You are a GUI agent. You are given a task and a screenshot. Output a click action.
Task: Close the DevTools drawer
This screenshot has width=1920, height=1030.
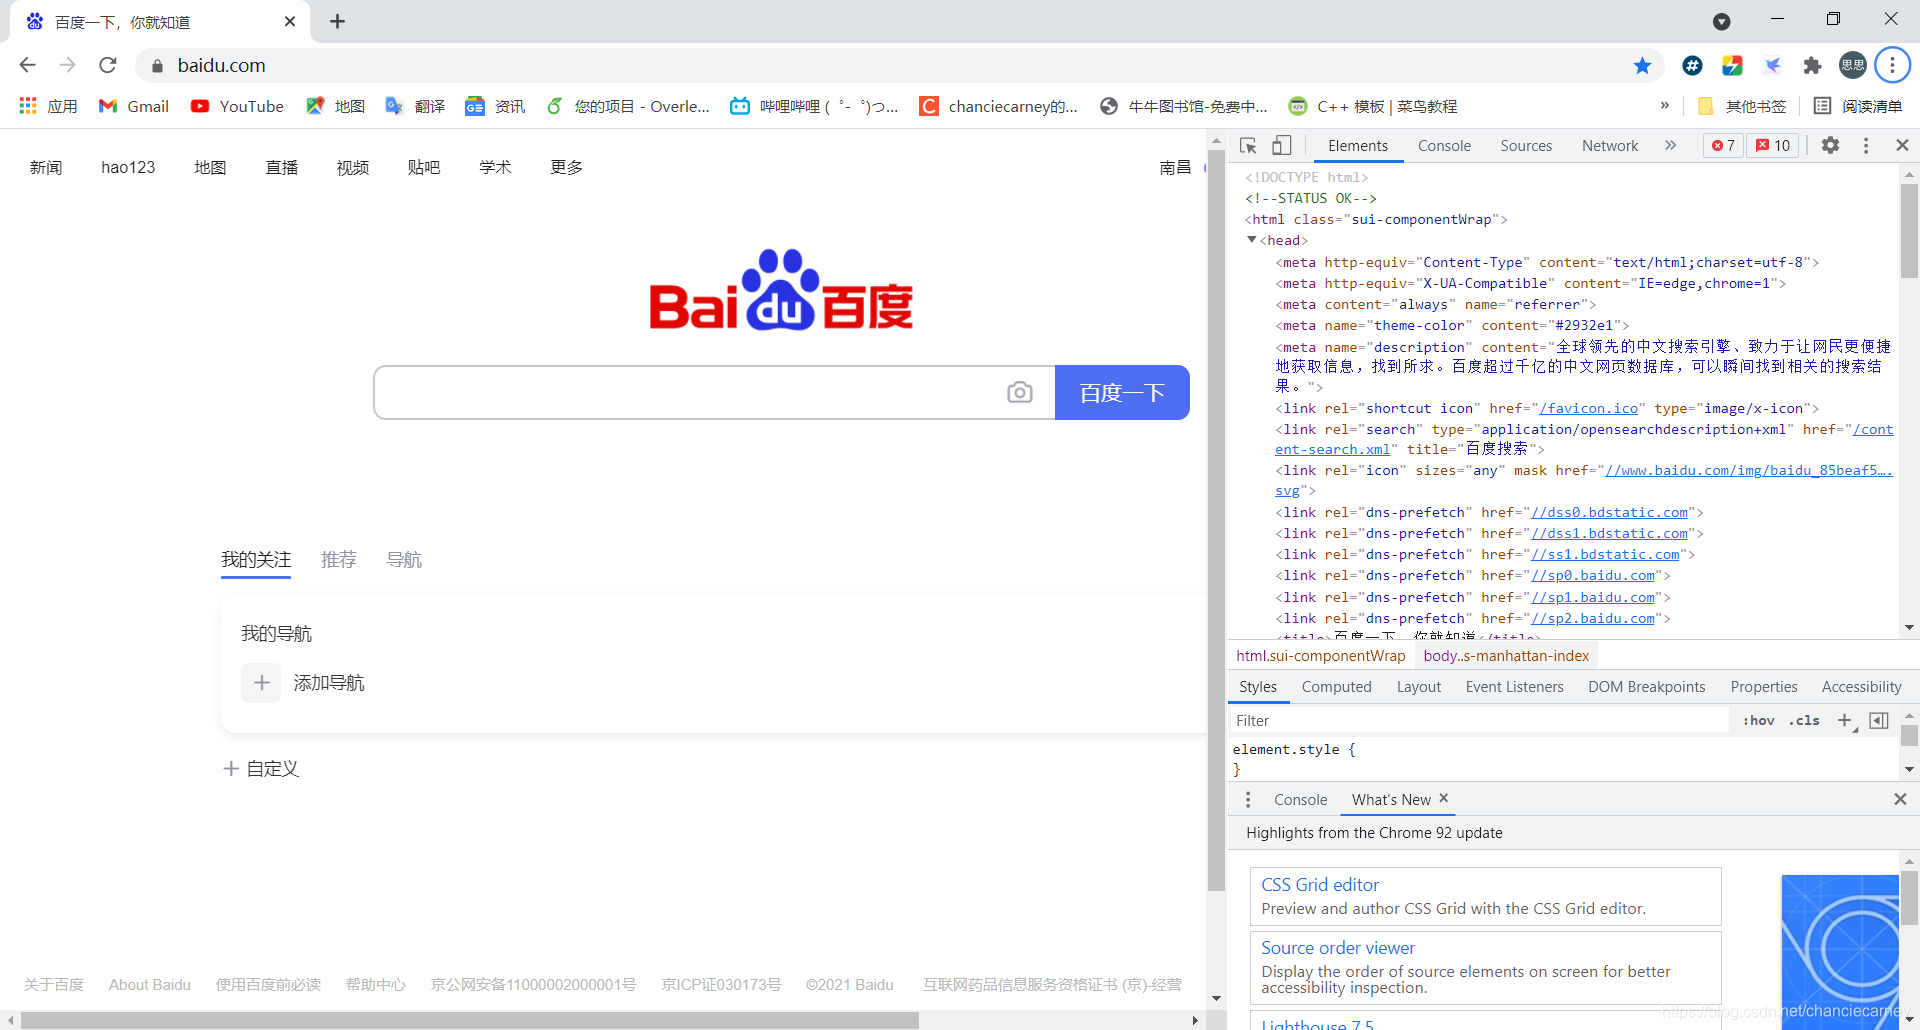click(x=1900, y=799)
